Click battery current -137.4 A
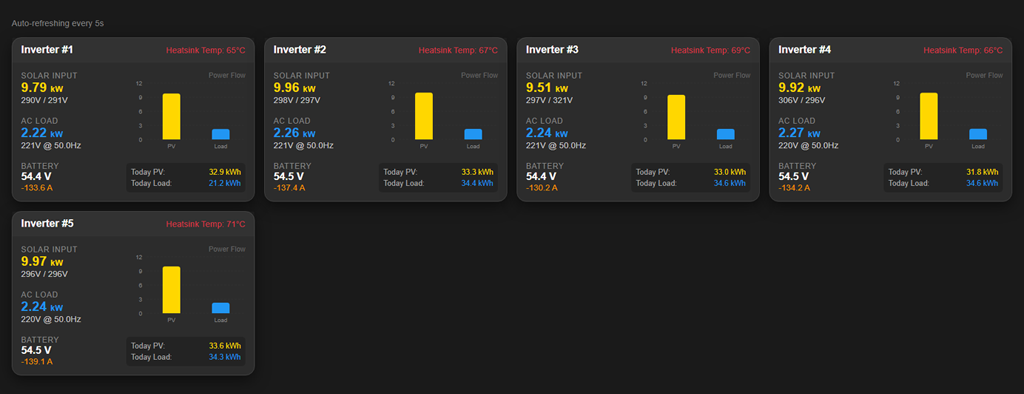The image size is (1024, 394). tap(289, 188)
